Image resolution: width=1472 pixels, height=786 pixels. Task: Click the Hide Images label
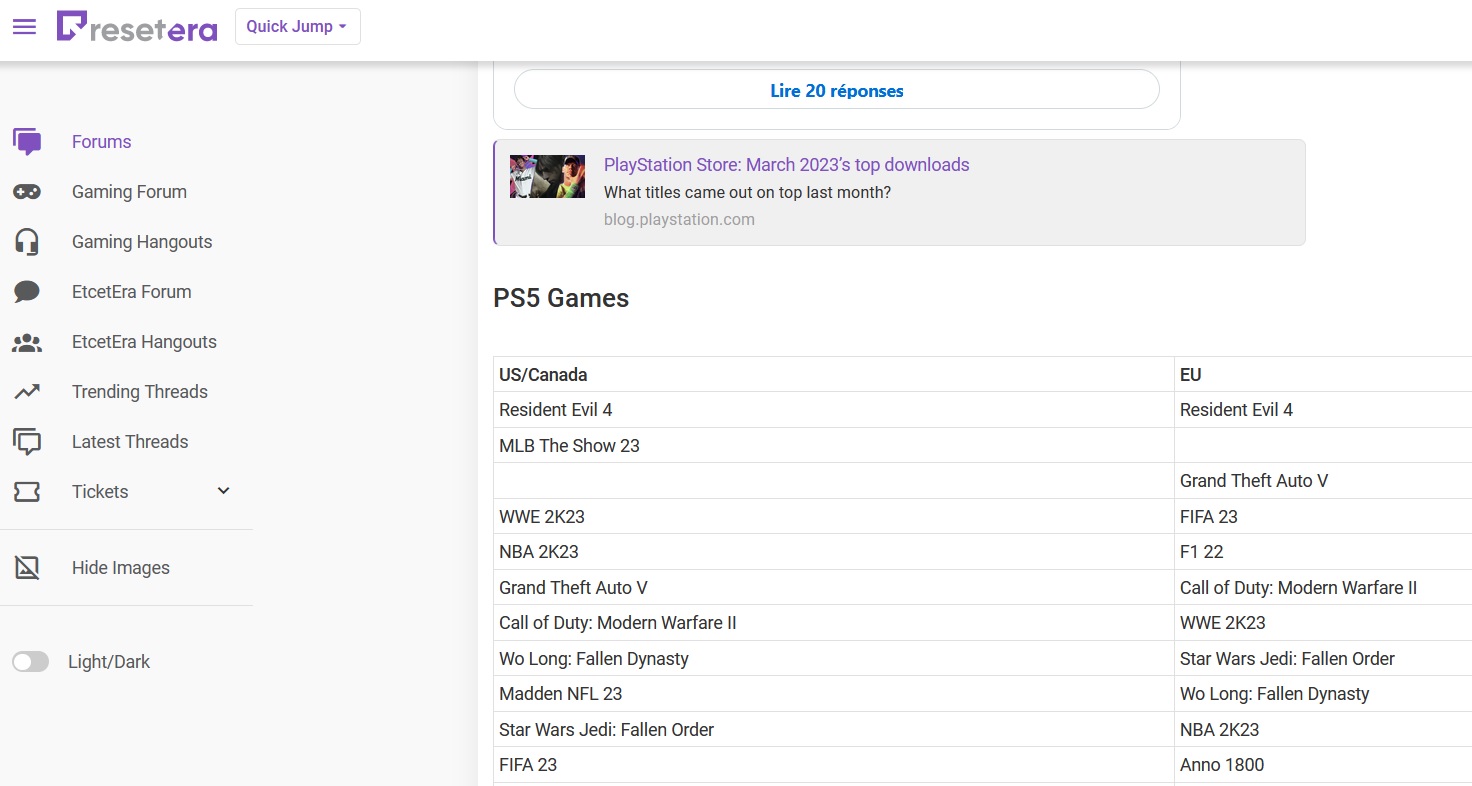(x=121, y=568)
